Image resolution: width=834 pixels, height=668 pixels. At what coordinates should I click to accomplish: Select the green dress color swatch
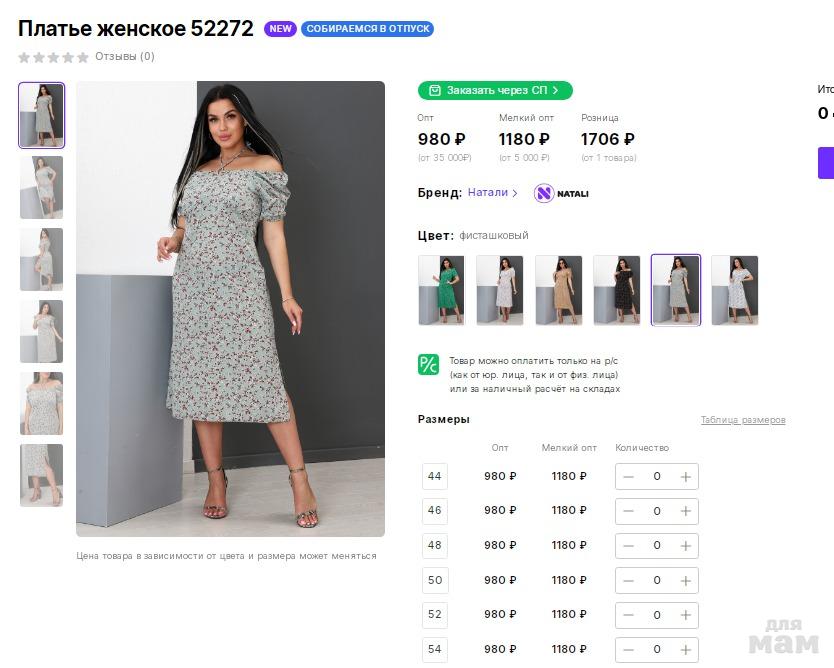coord(441,290)
